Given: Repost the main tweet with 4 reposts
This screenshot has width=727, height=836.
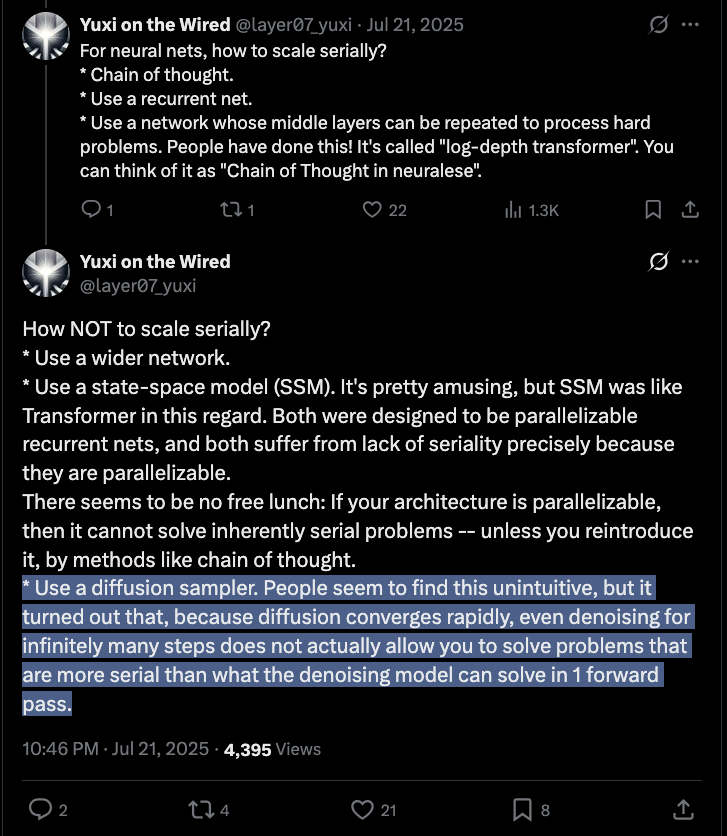Looking at the screenshot, I should pyautogui.click(x=201, y=810).
